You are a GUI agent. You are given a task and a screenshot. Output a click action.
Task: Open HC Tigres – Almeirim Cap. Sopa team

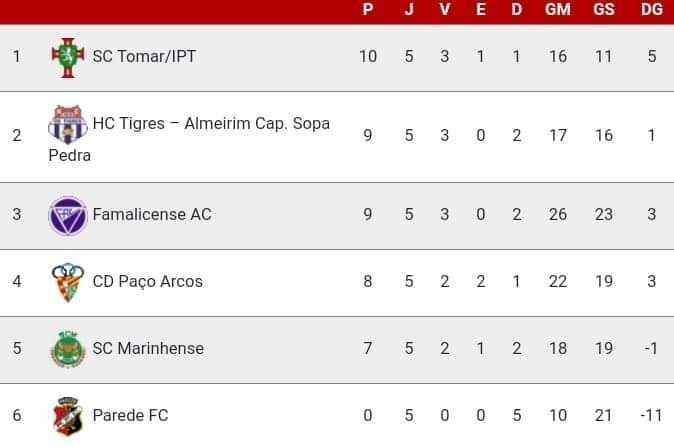pos(211,124)
